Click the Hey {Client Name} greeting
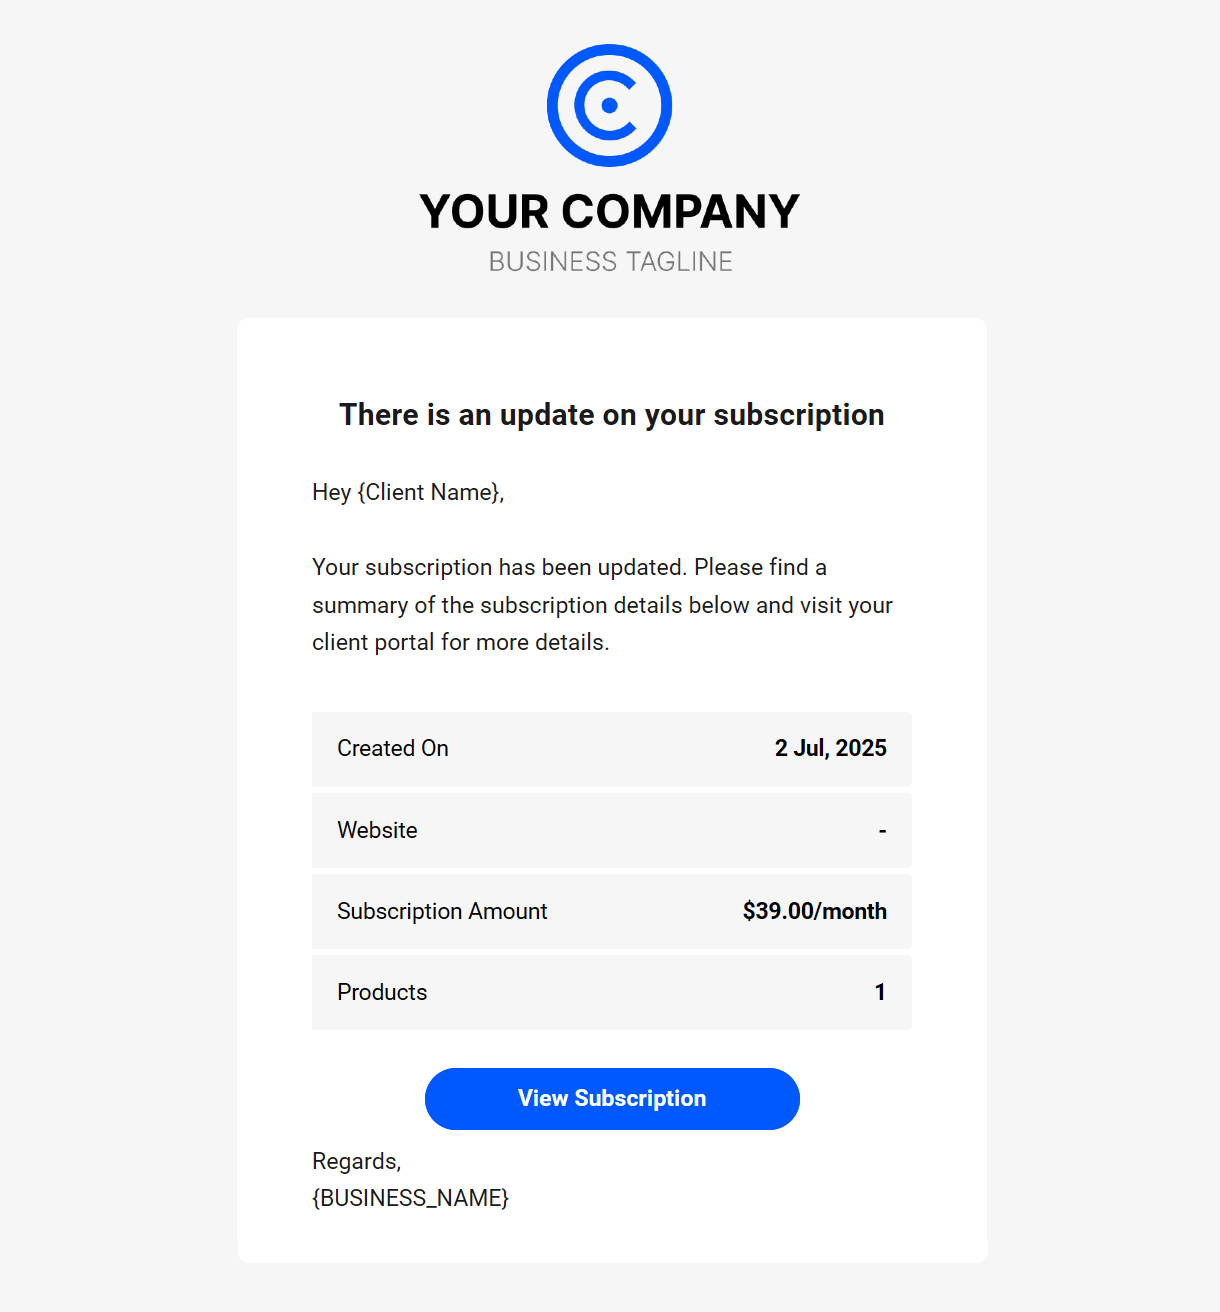 click(408, 492)
